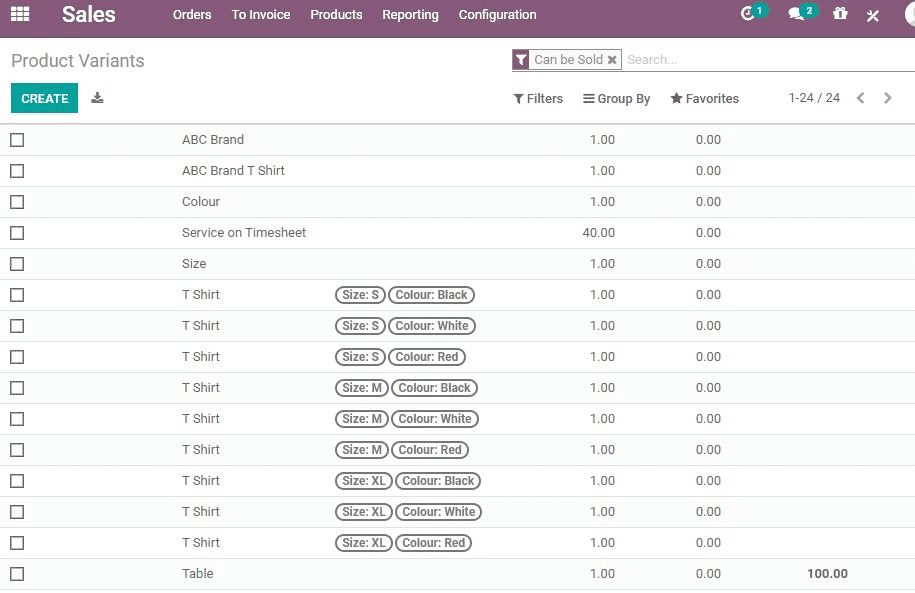915x593 pixels.
Task: Click the Sales app title
Action: (89, 15)
